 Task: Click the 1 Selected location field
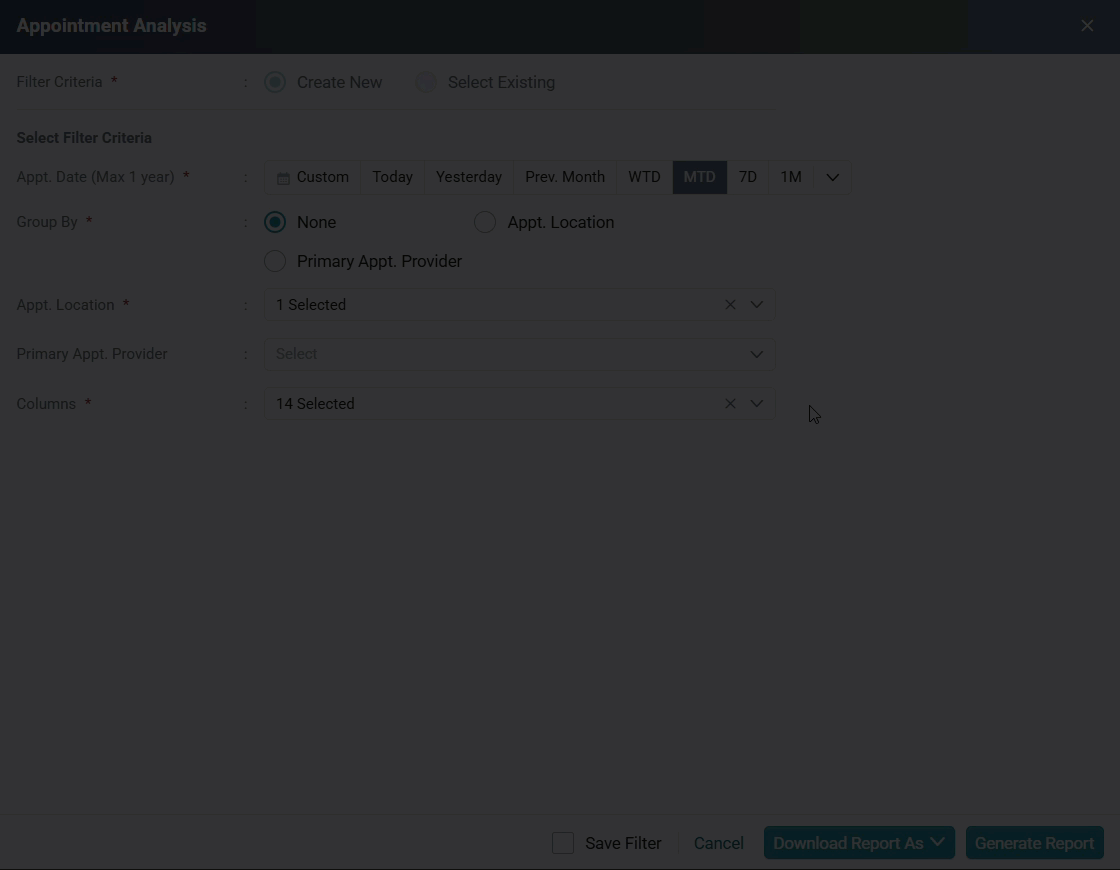(520, 305)
